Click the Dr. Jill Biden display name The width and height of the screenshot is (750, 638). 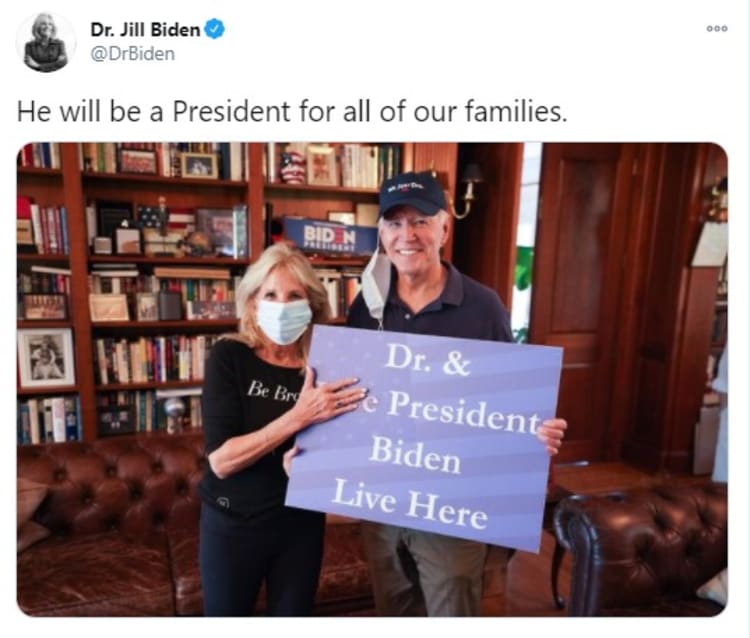point(145,30)
